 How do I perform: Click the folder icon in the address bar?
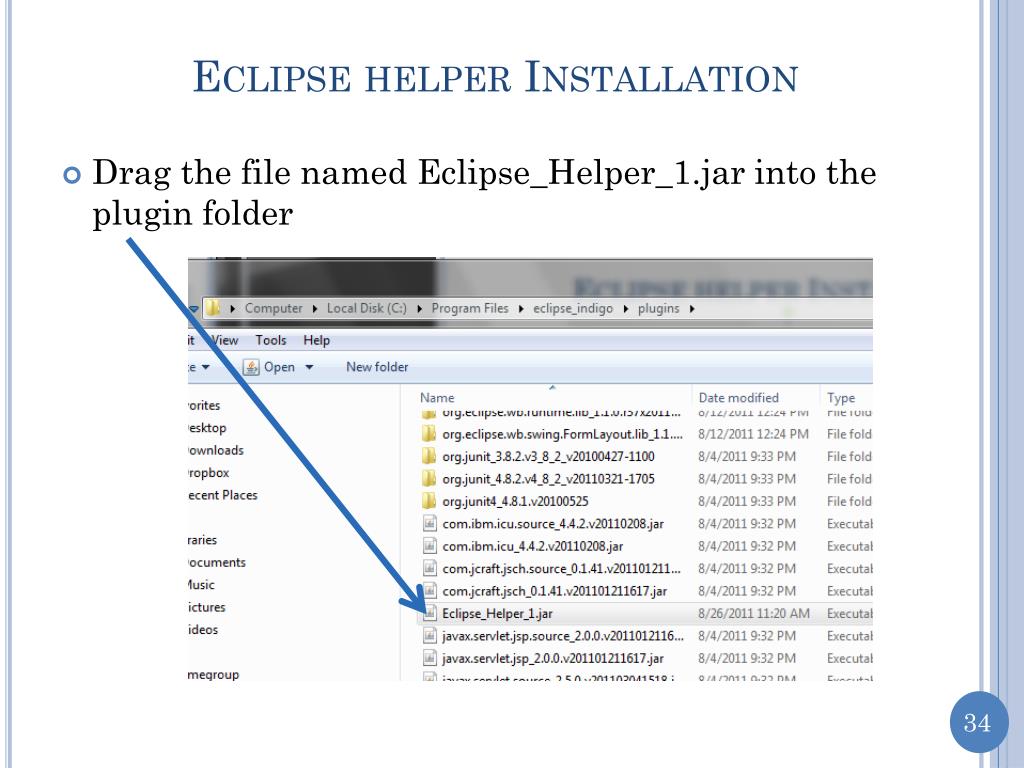coord(213,308)
